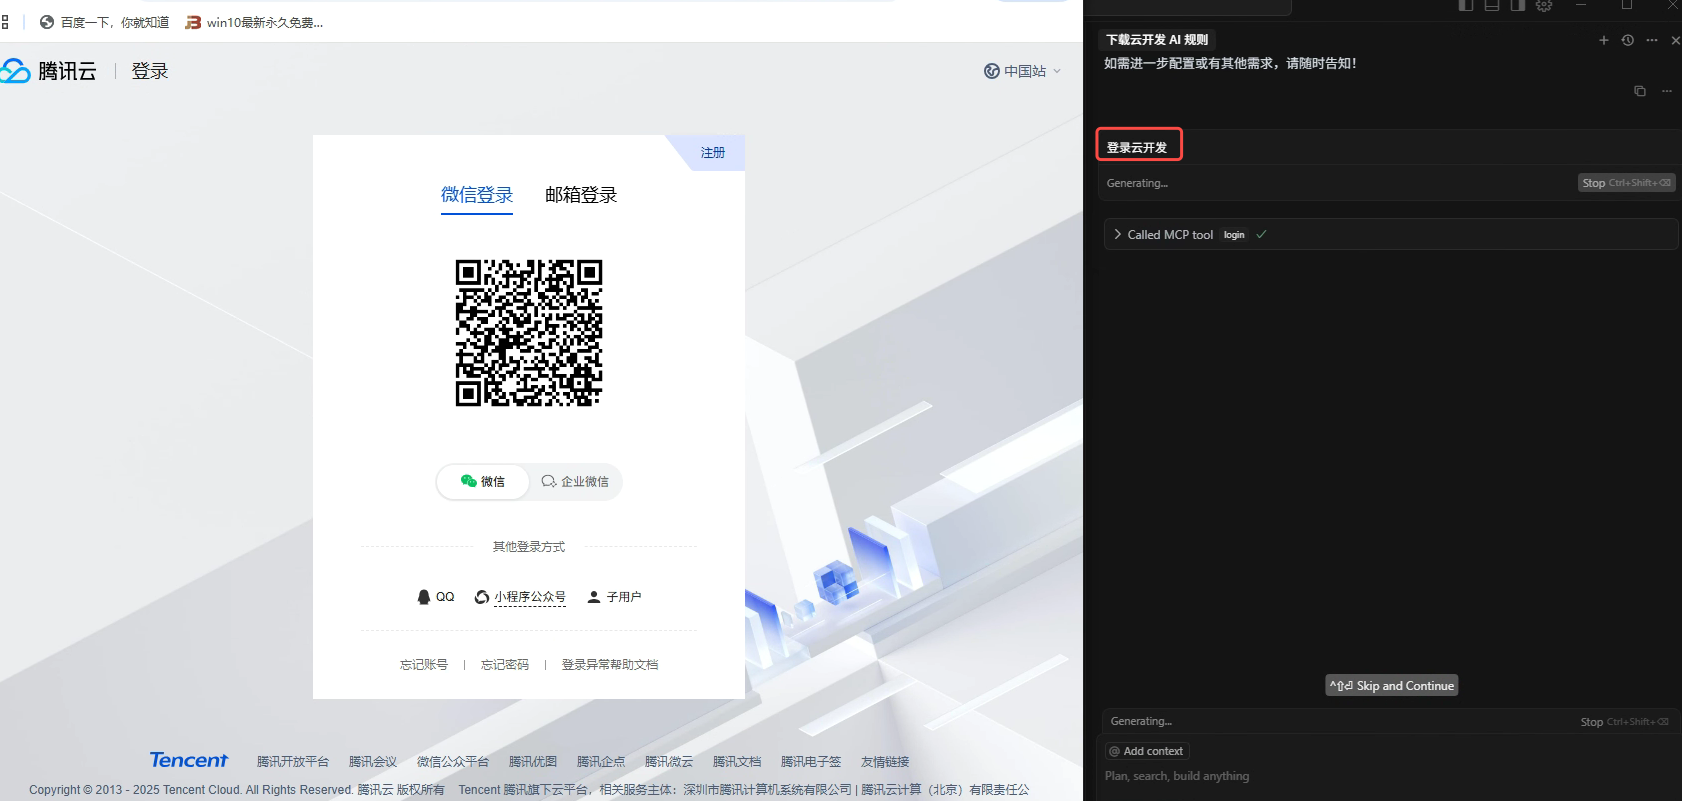Screen dimensions: 1682x801
Task: Open 登录异常帮助文档 help link
Action: click(x=610, y=665)
